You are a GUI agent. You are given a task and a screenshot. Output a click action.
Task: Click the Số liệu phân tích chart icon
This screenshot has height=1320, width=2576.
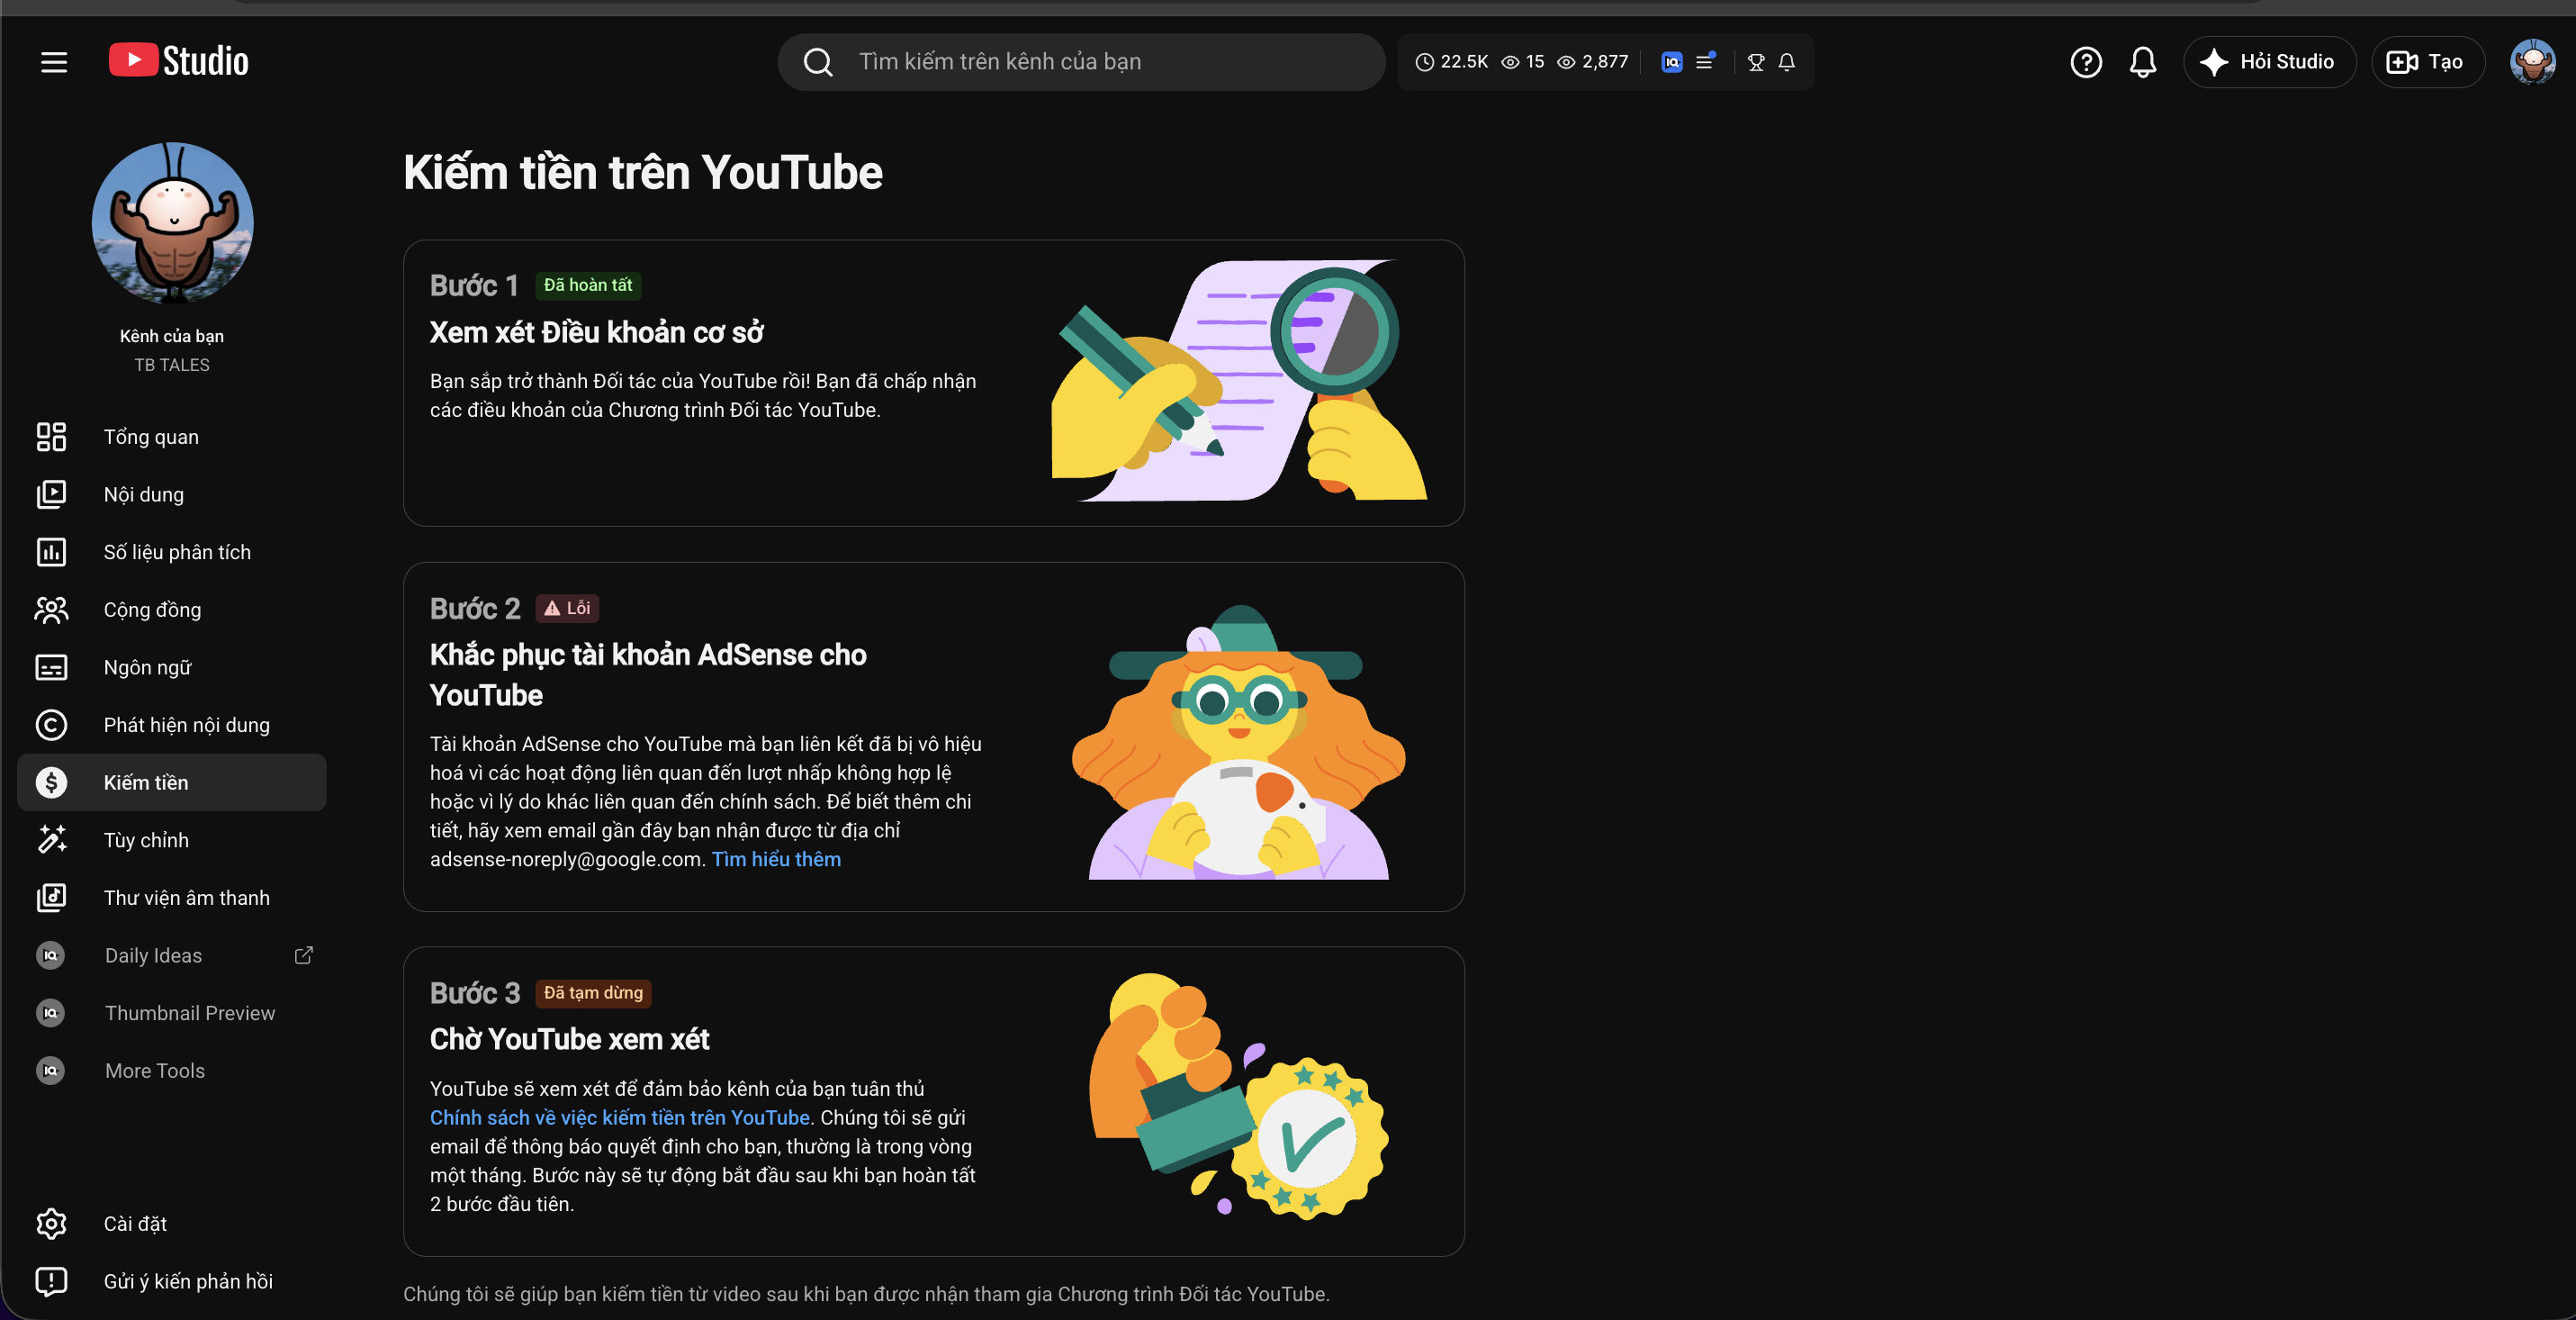pos(51,552)
